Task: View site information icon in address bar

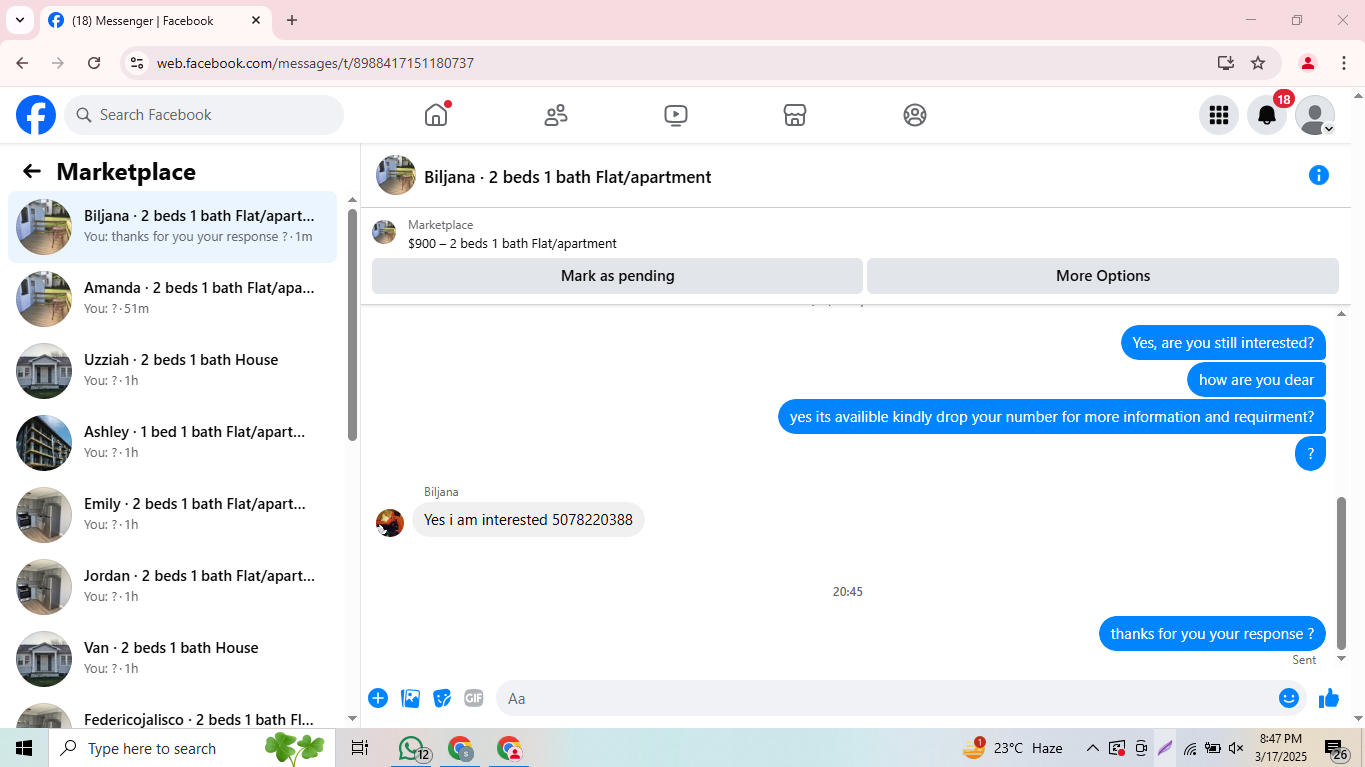Action: [138, 63]
